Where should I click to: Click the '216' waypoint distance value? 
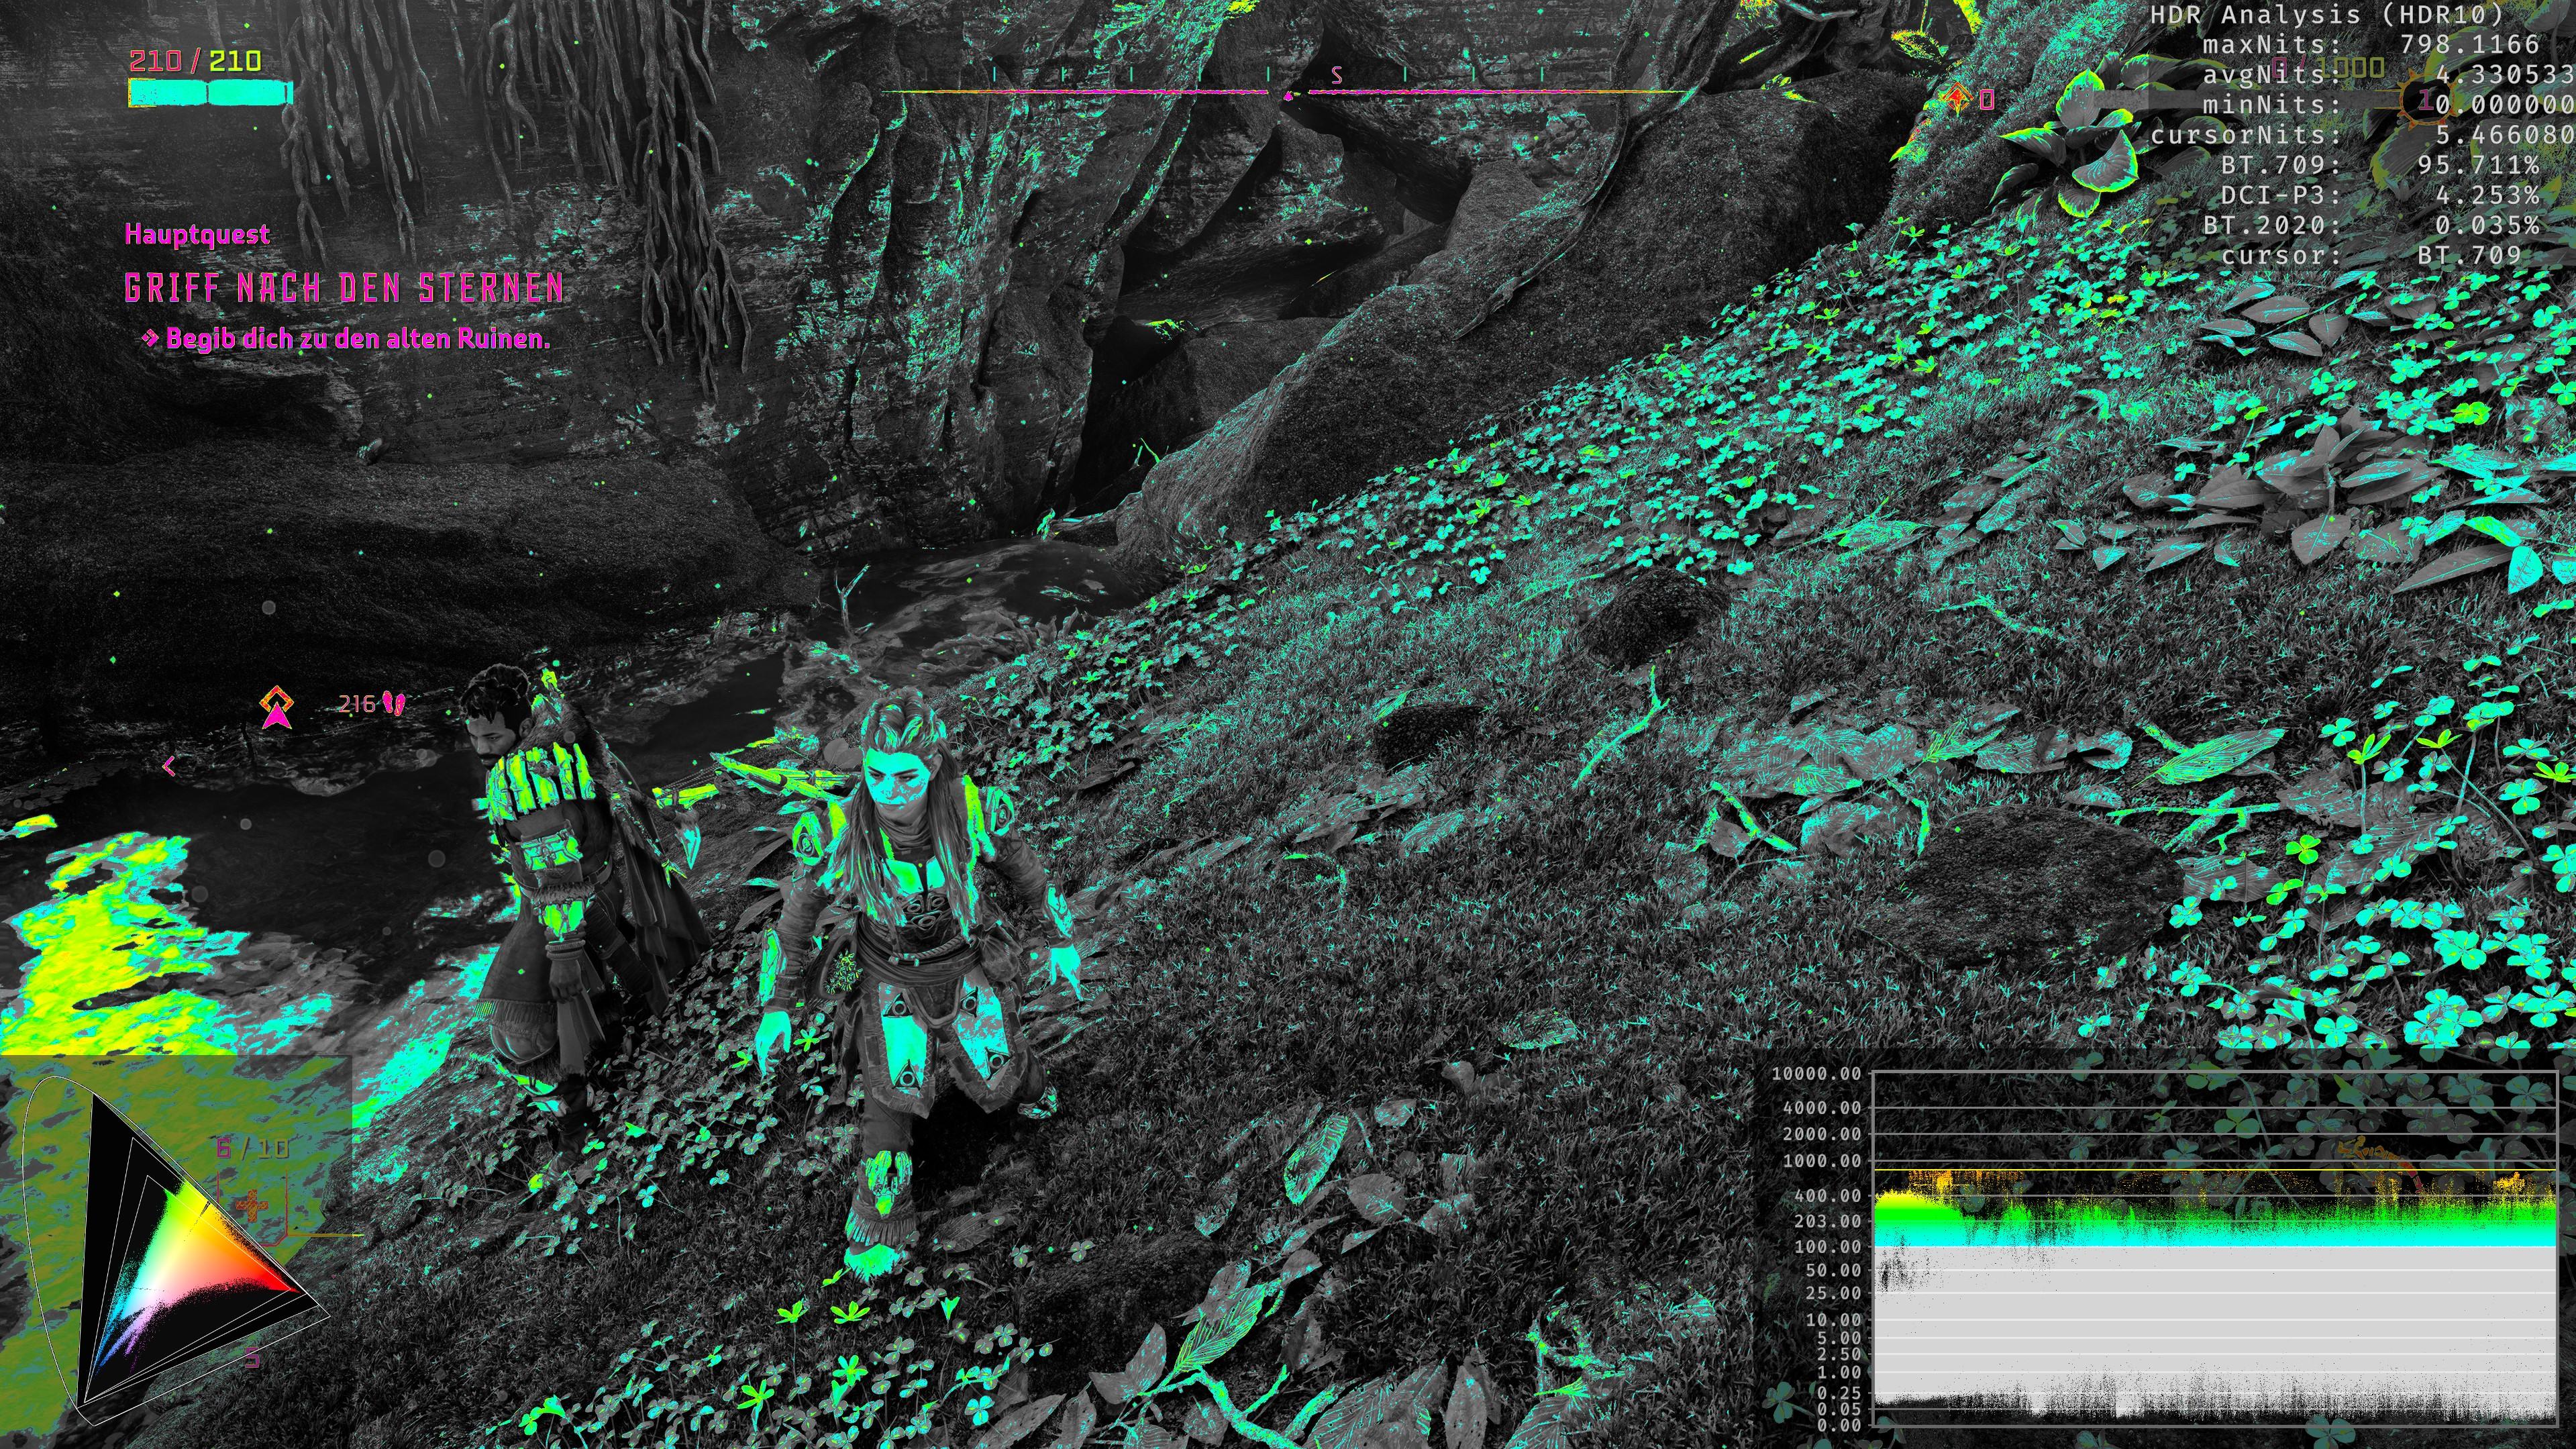(357, 704)
